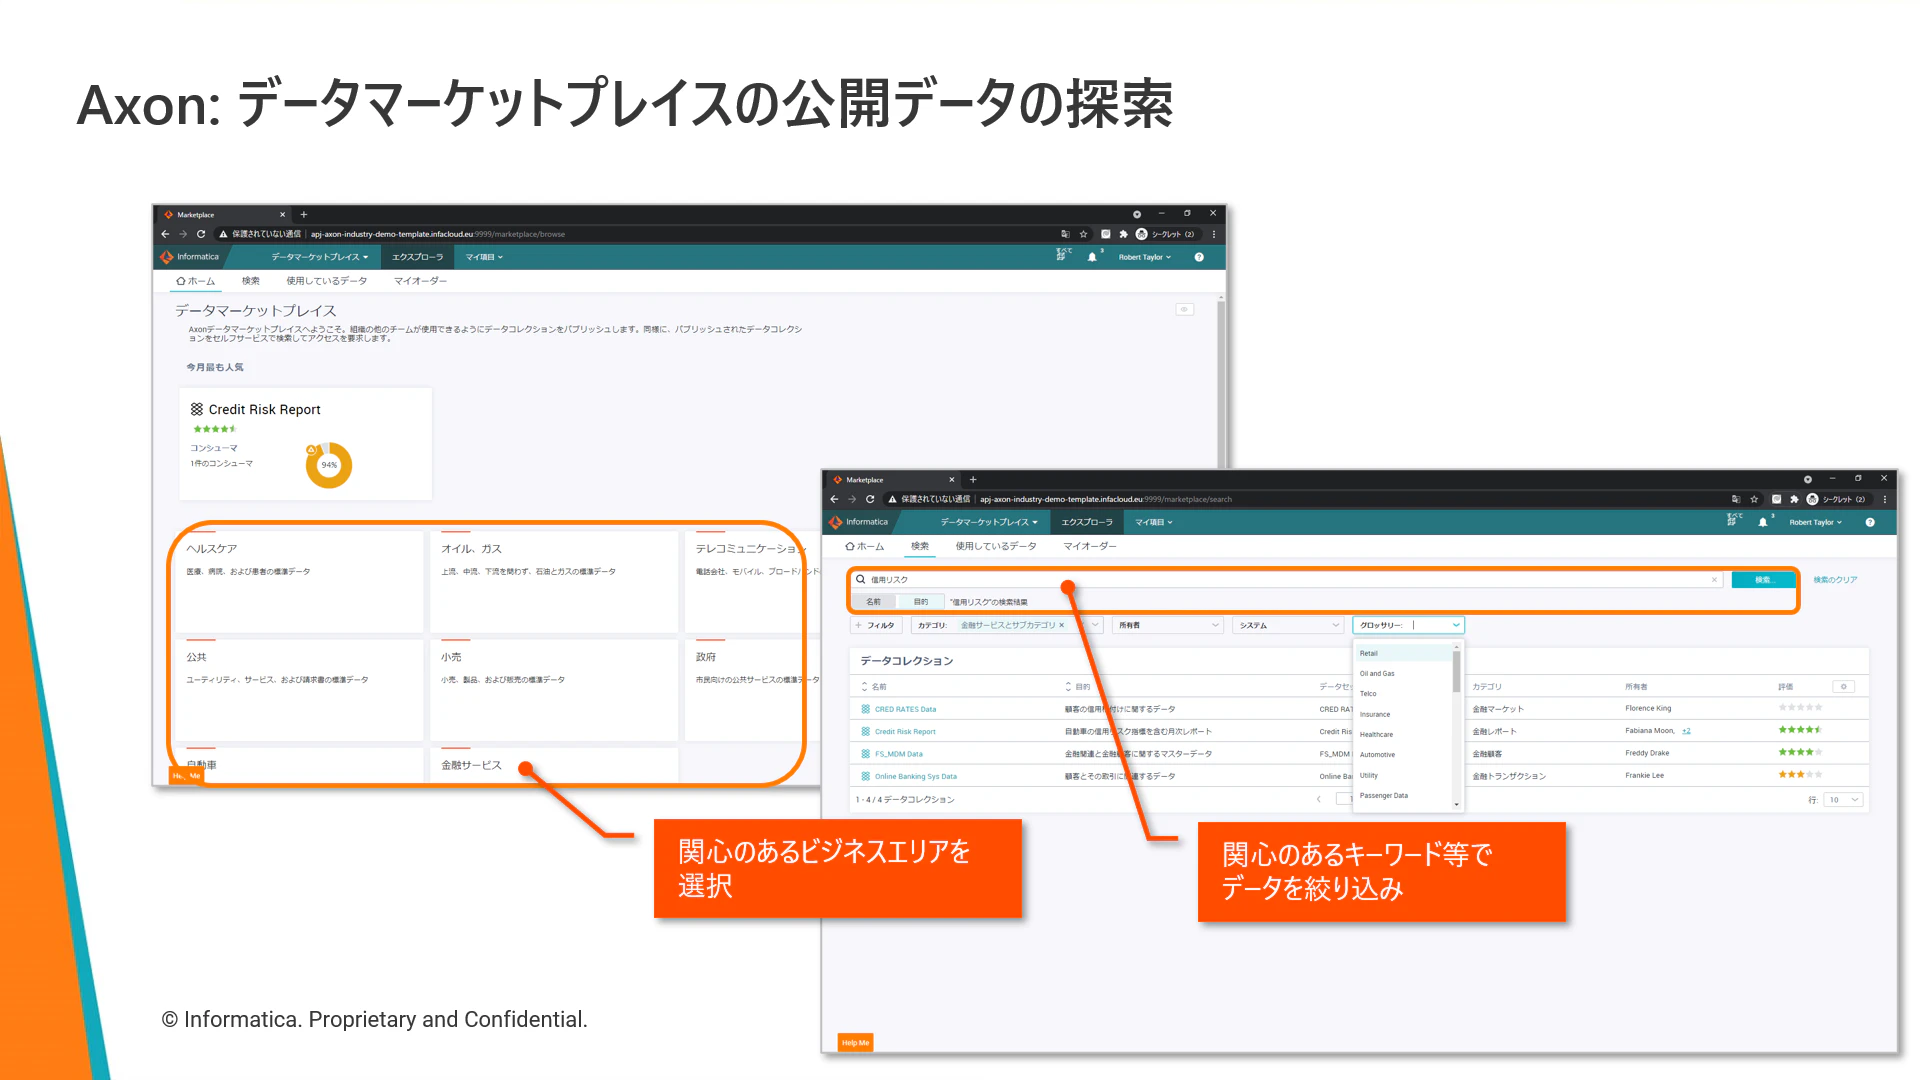This screenshot has height=1080, width=1920.
Task: Open the Chrome kebab menu in the browse window
Action: (1214, 234)
